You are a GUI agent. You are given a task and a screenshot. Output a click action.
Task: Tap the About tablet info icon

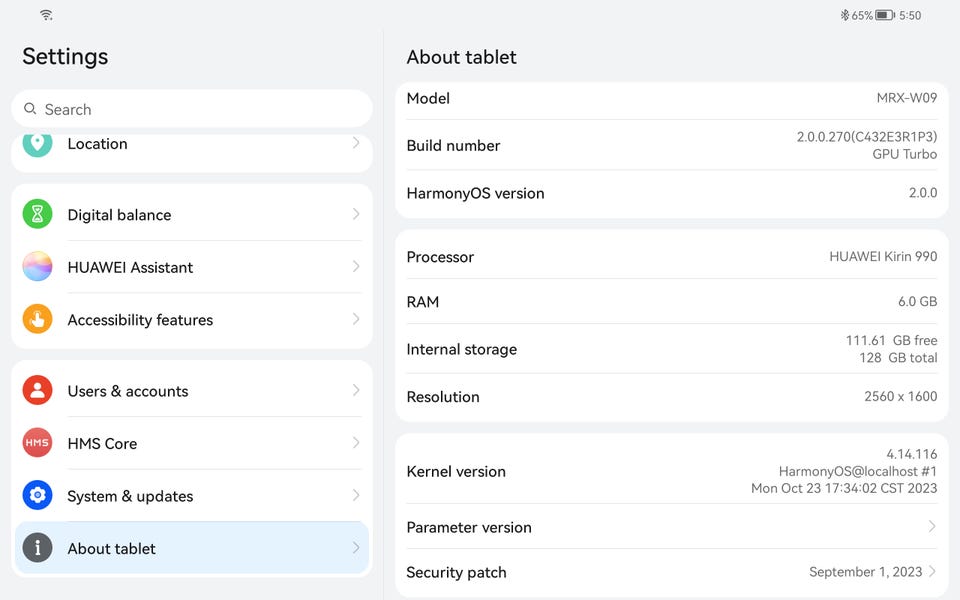(x=37, y=547)
